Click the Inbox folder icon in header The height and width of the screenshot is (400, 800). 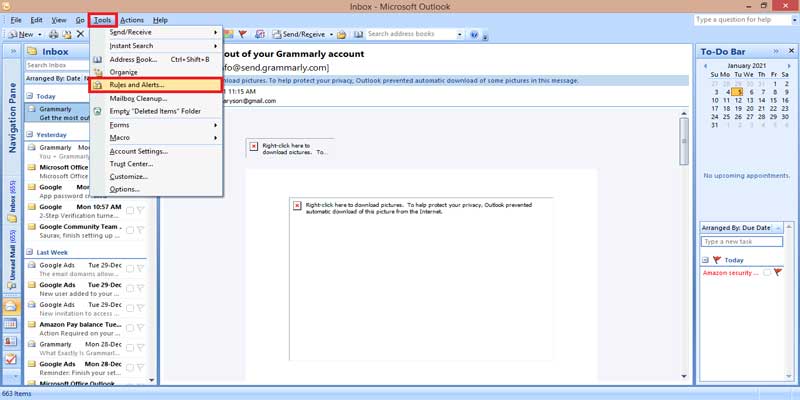click(x=32, y=51)
